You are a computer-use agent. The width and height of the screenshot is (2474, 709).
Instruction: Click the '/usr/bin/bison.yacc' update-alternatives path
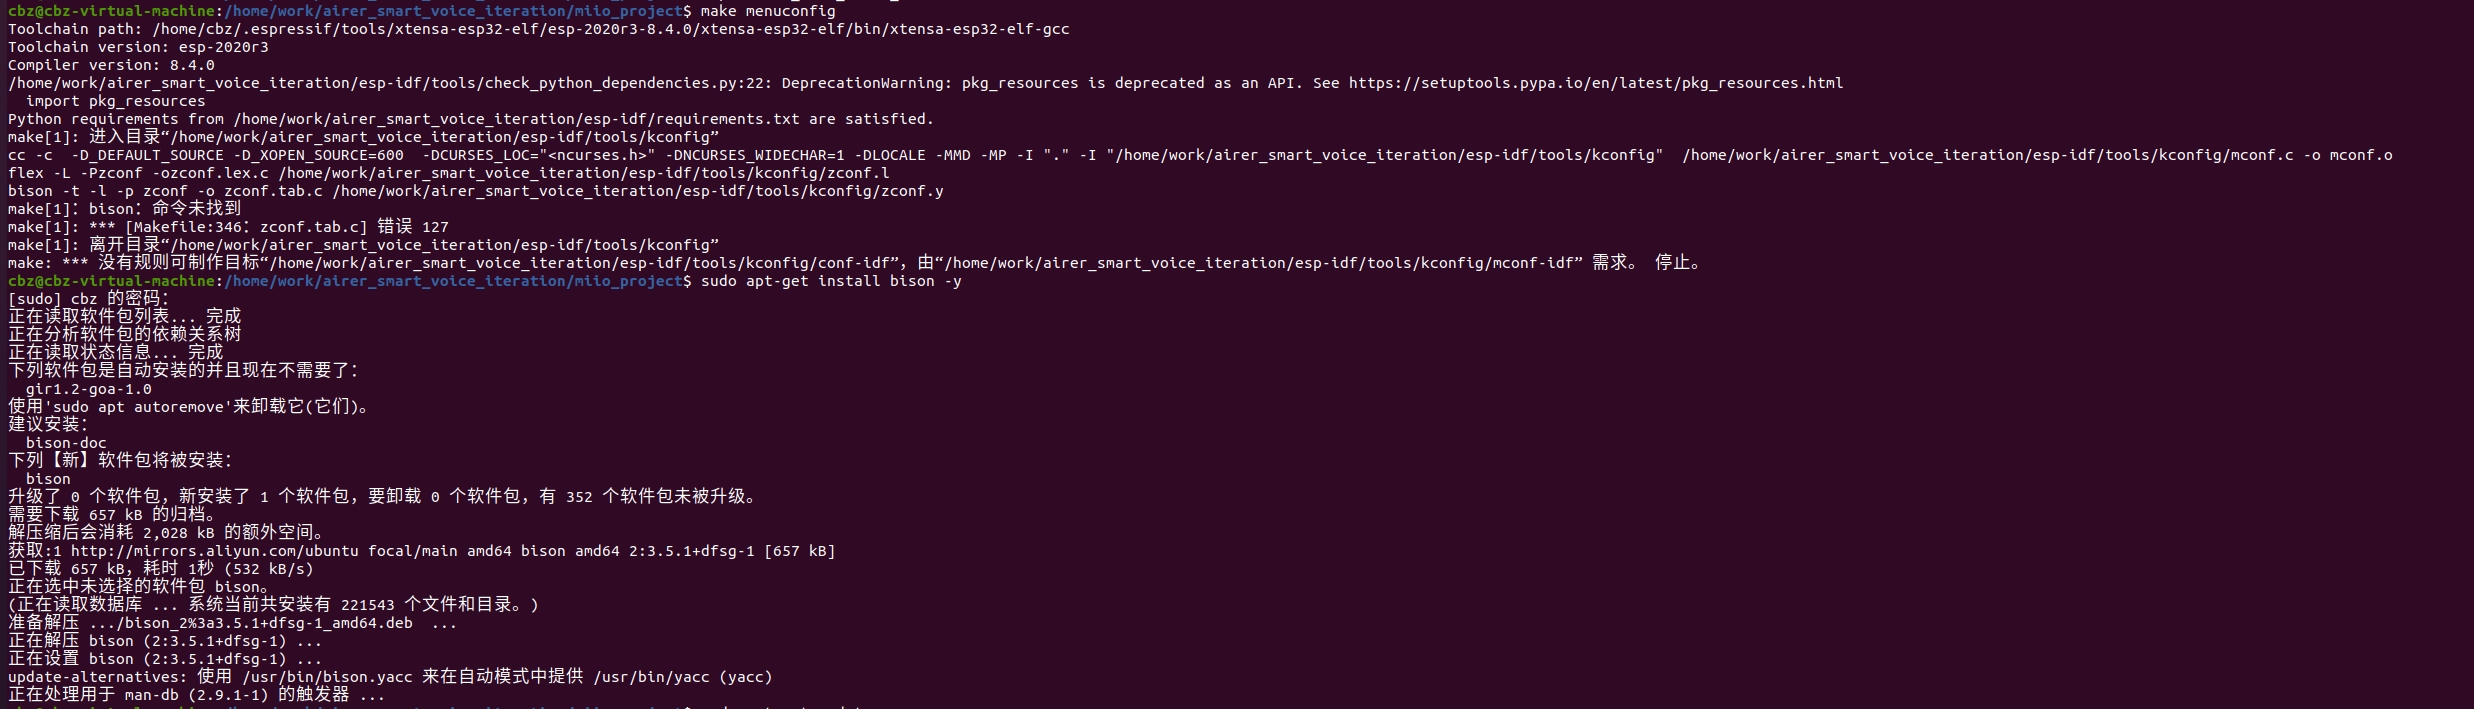327,677
